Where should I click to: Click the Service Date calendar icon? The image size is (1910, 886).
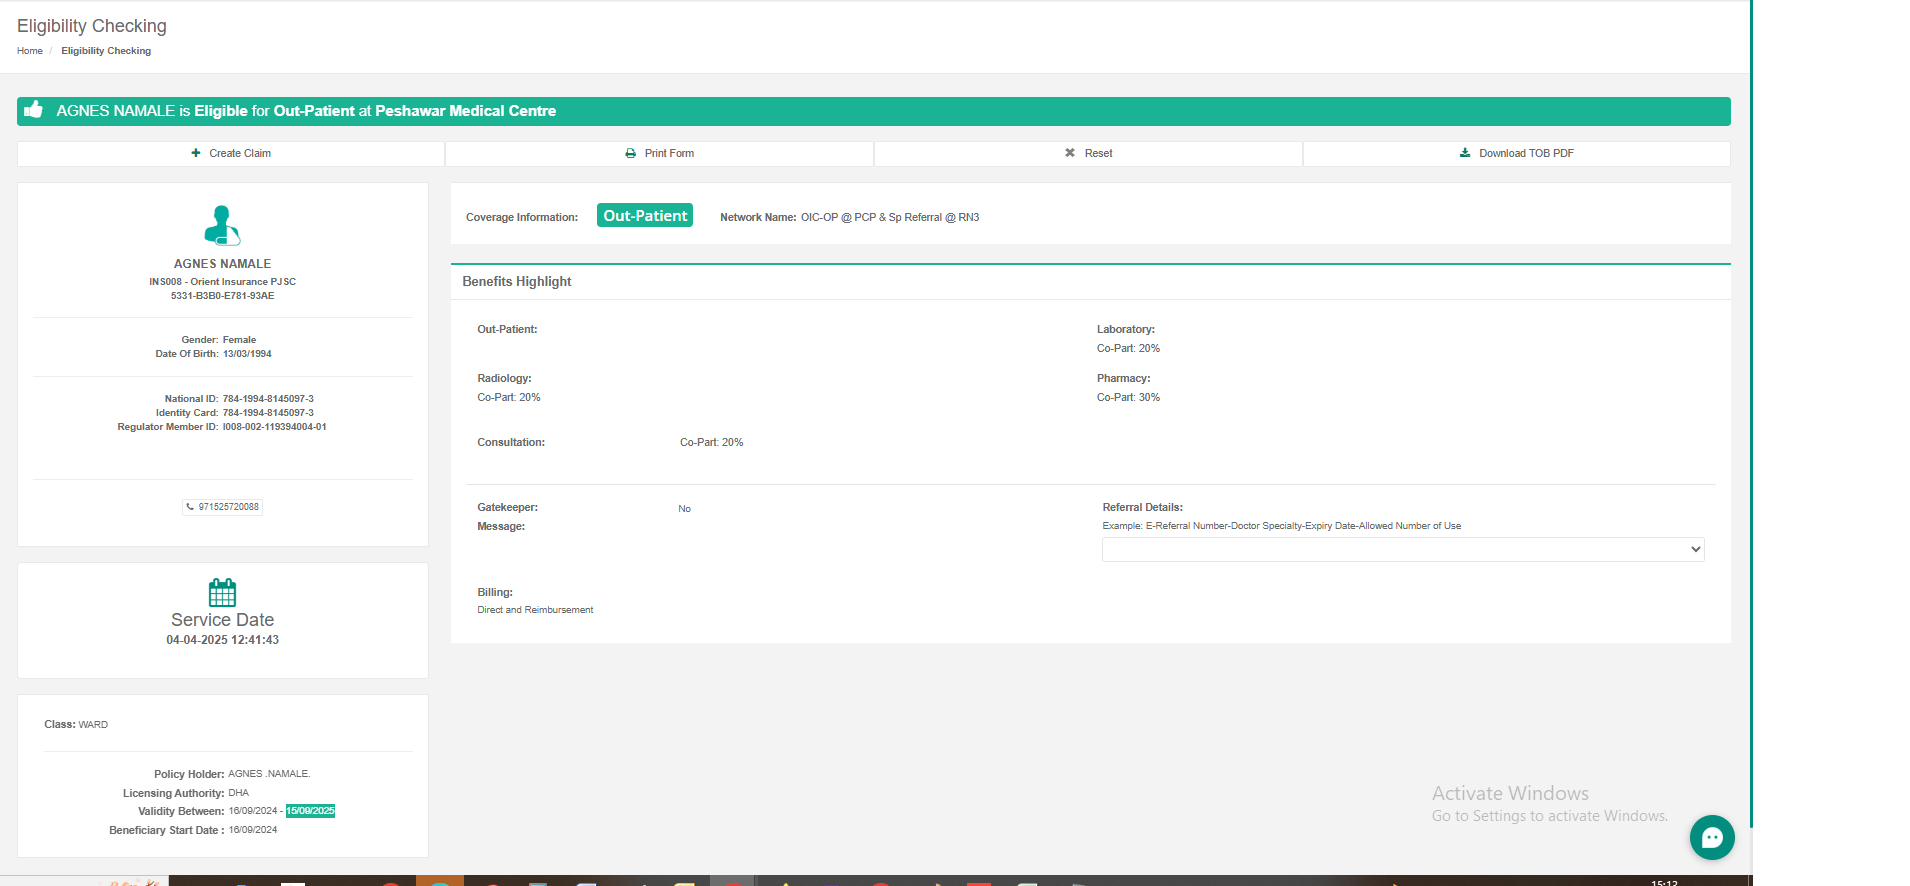pyautogui.click(x=222, y=593)
